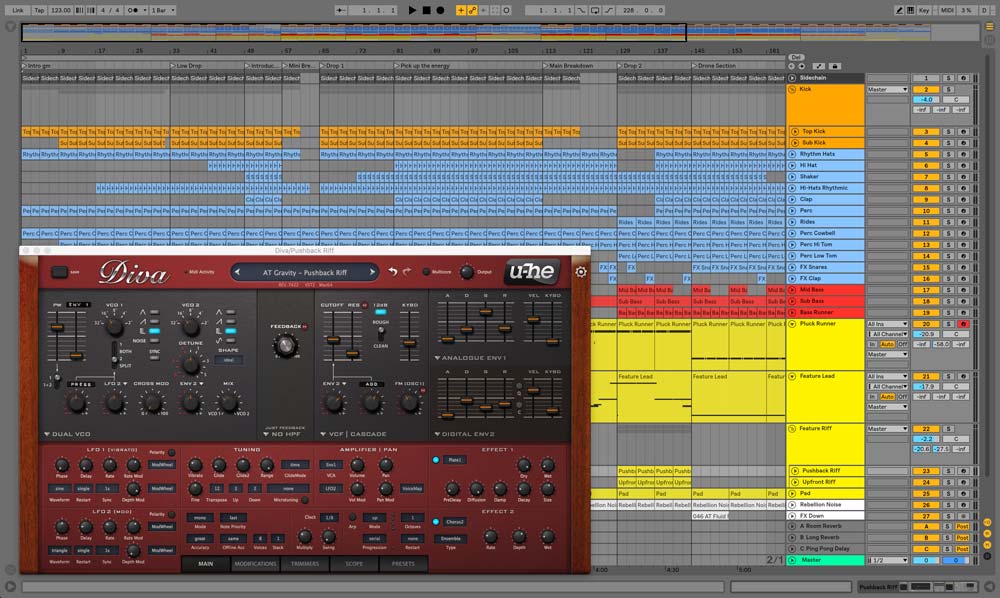The height and width of the screenshot is (598, 1000).
Task: Open the Diva Presets tab
Action: tap(403, 564)
